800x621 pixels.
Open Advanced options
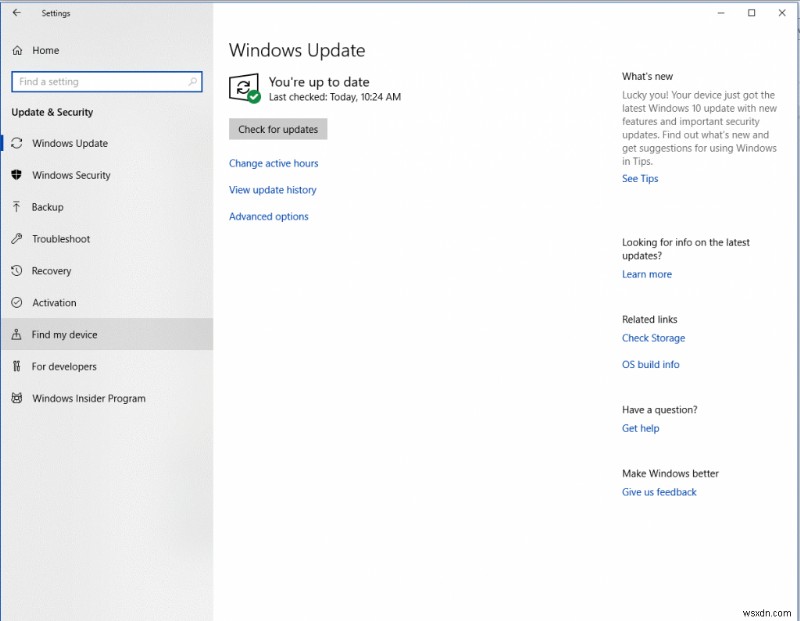[268, 216]
